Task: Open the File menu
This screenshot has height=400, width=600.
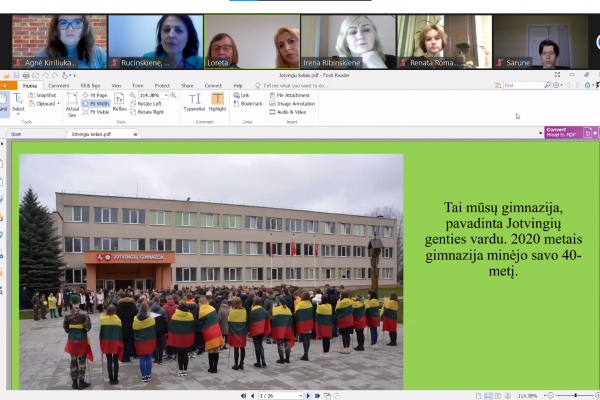Action: tap(8, 85)
